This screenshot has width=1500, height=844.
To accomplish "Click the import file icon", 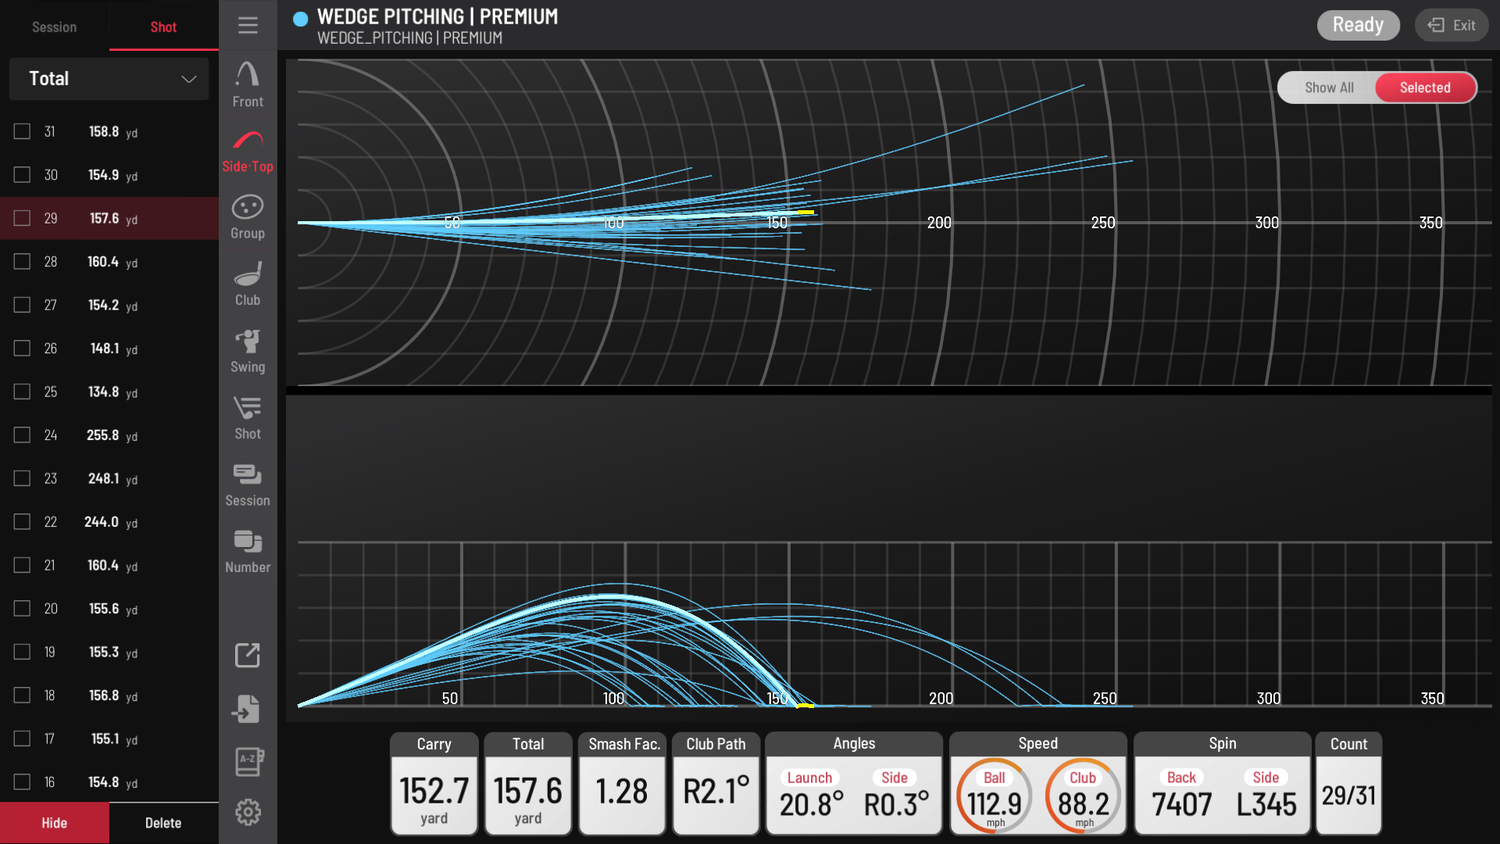I will (x=247, y=709).
